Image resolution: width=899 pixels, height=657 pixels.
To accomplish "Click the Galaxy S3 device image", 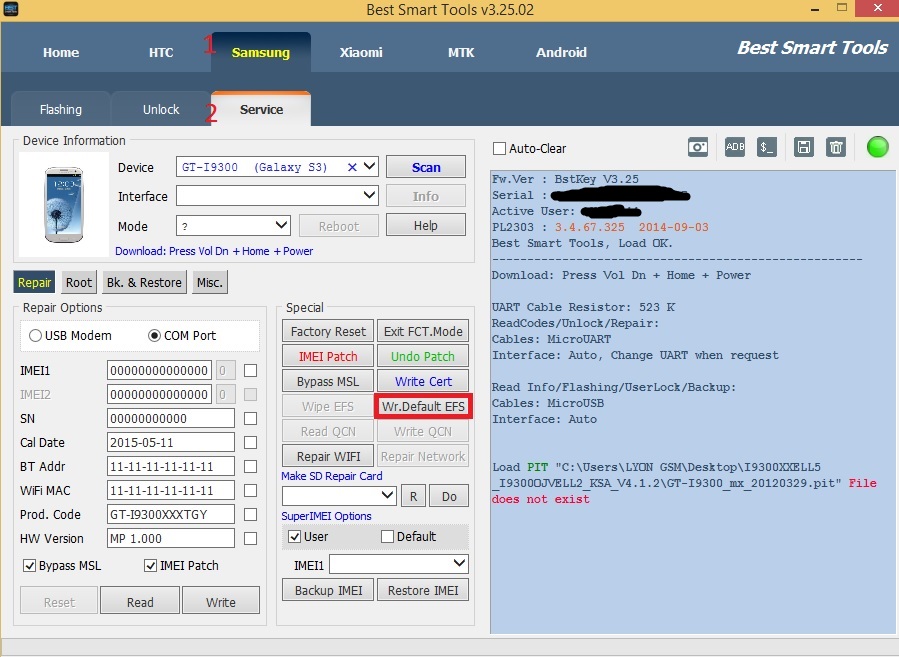I will (64, 204).
